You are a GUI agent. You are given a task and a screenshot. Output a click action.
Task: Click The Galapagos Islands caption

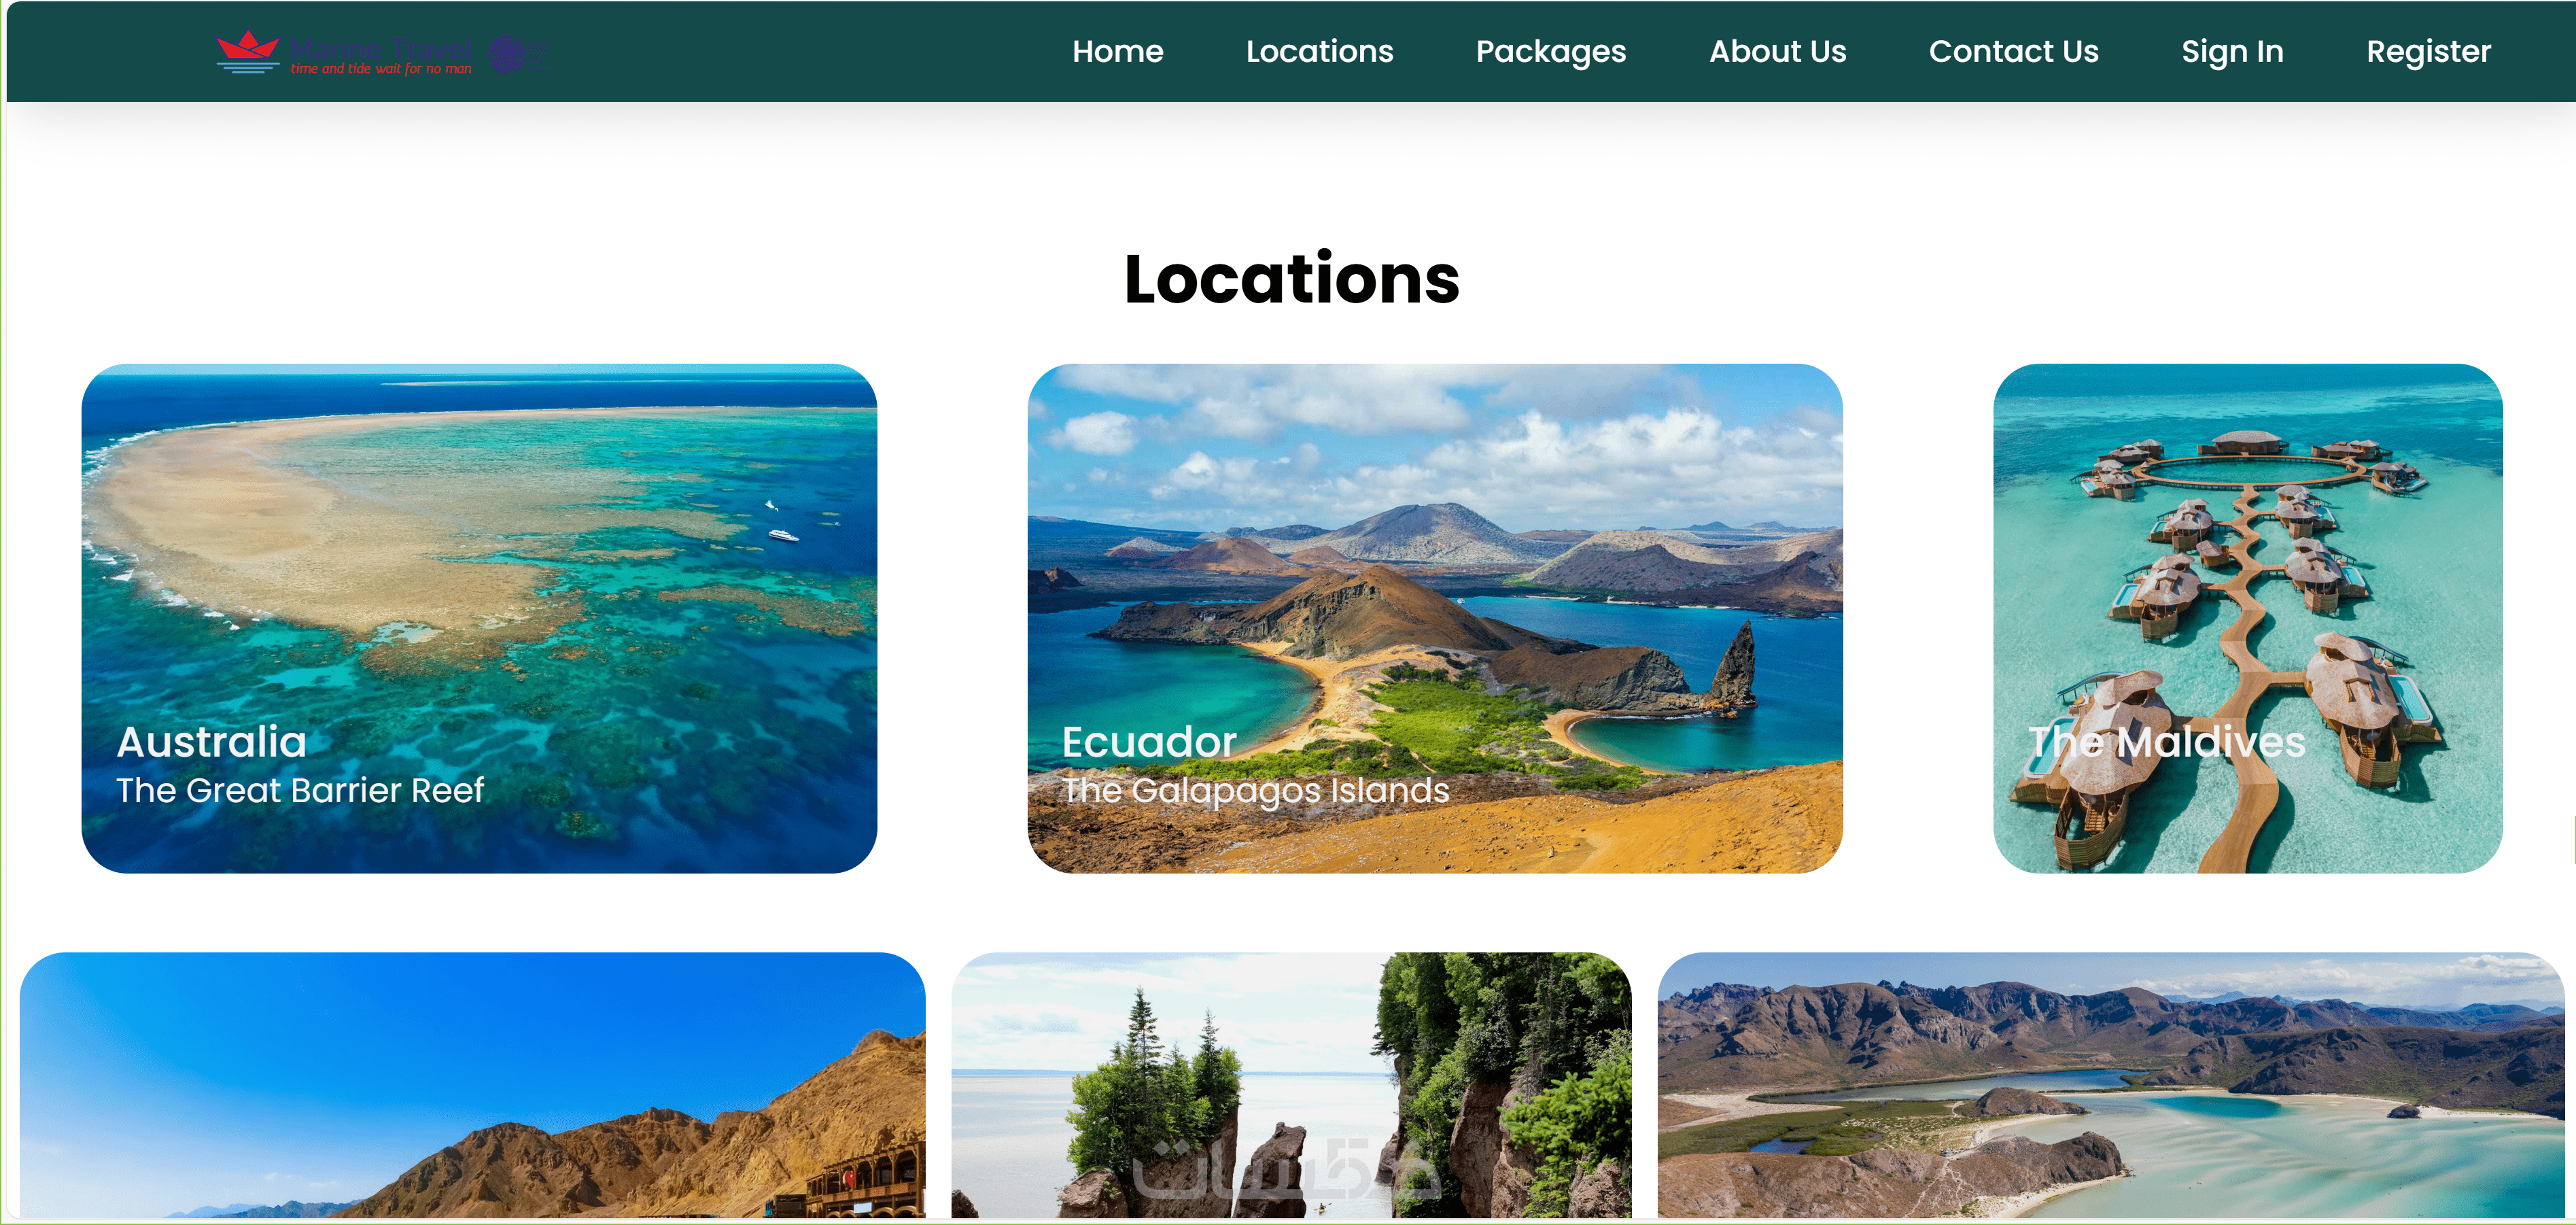pos(1255,791)
